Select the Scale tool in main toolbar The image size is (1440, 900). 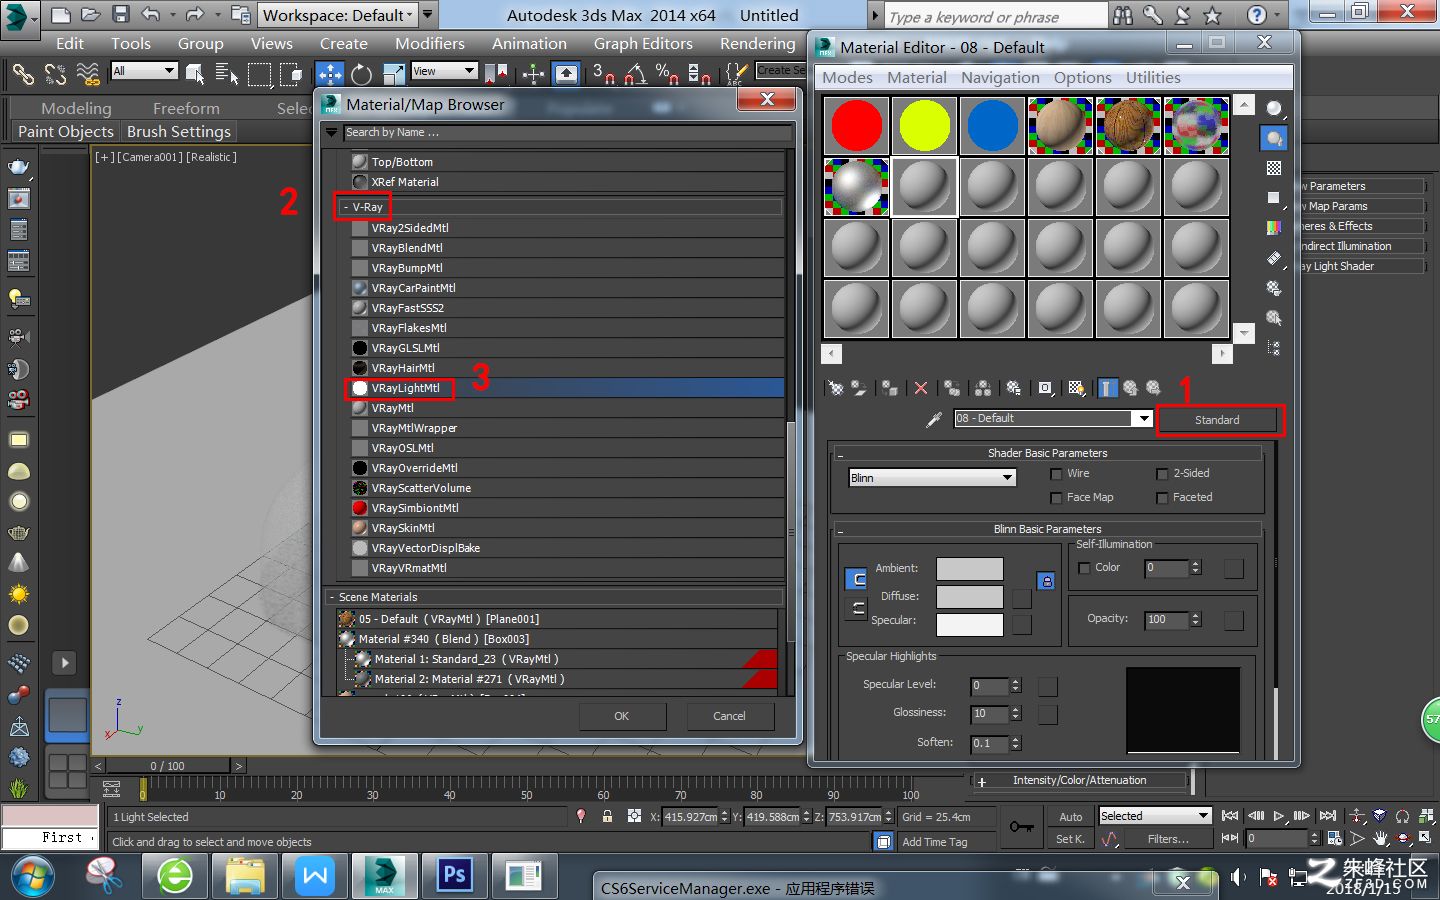(394, 74)
